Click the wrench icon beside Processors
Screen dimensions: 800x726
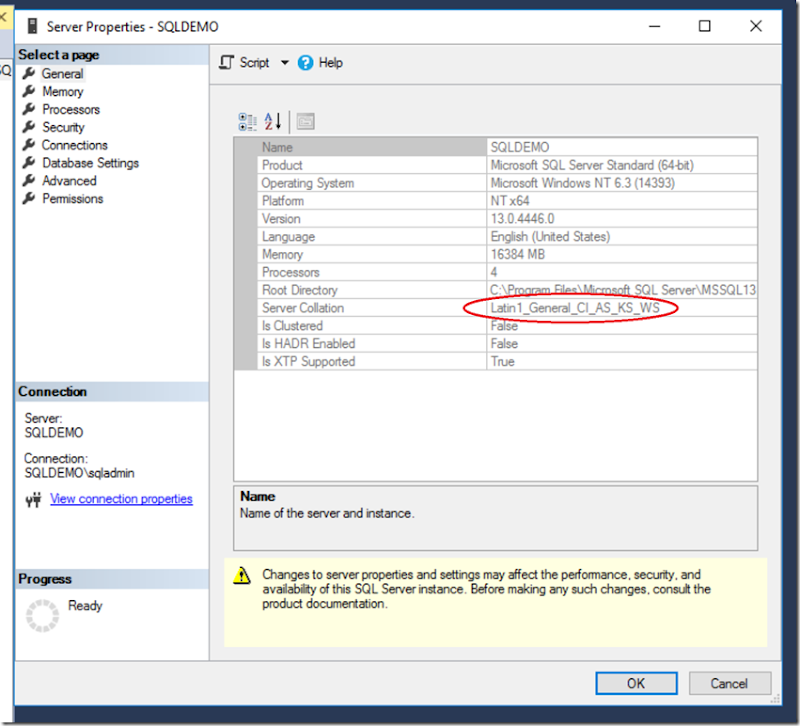(29, 109)
